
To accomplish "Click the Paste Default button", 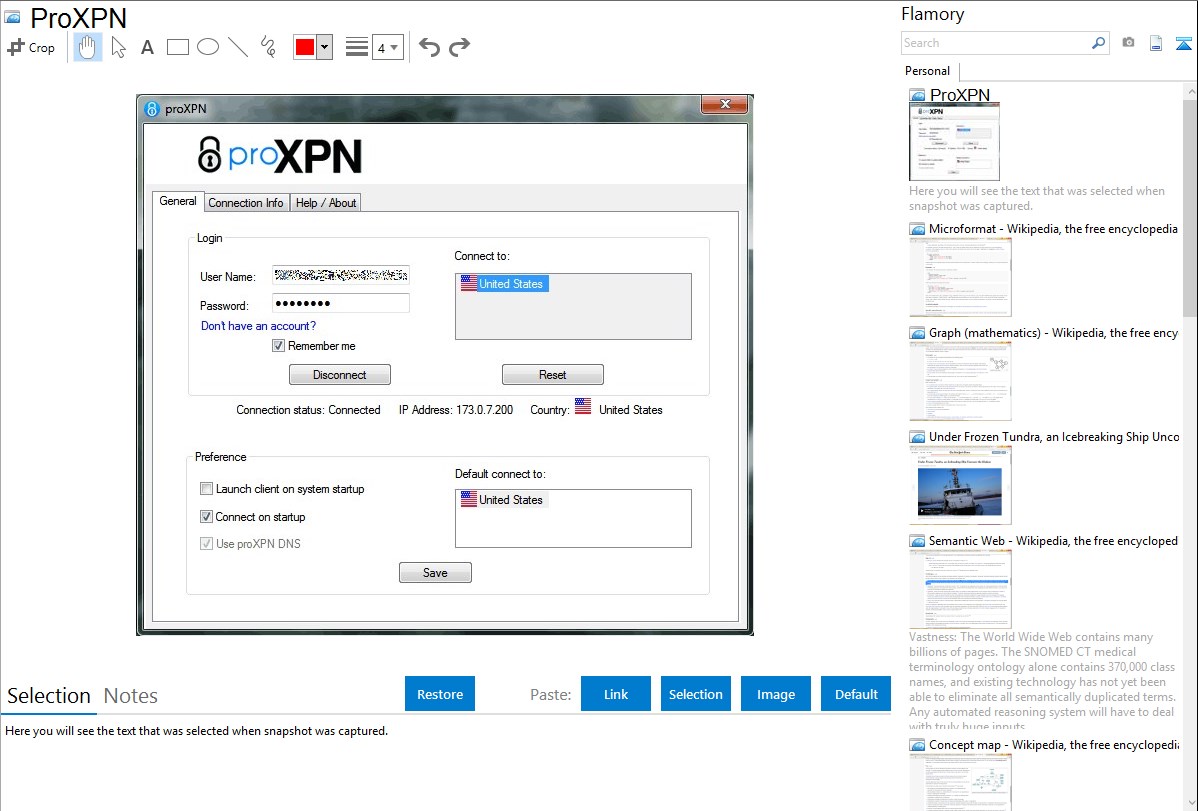I will click(856, 694).
